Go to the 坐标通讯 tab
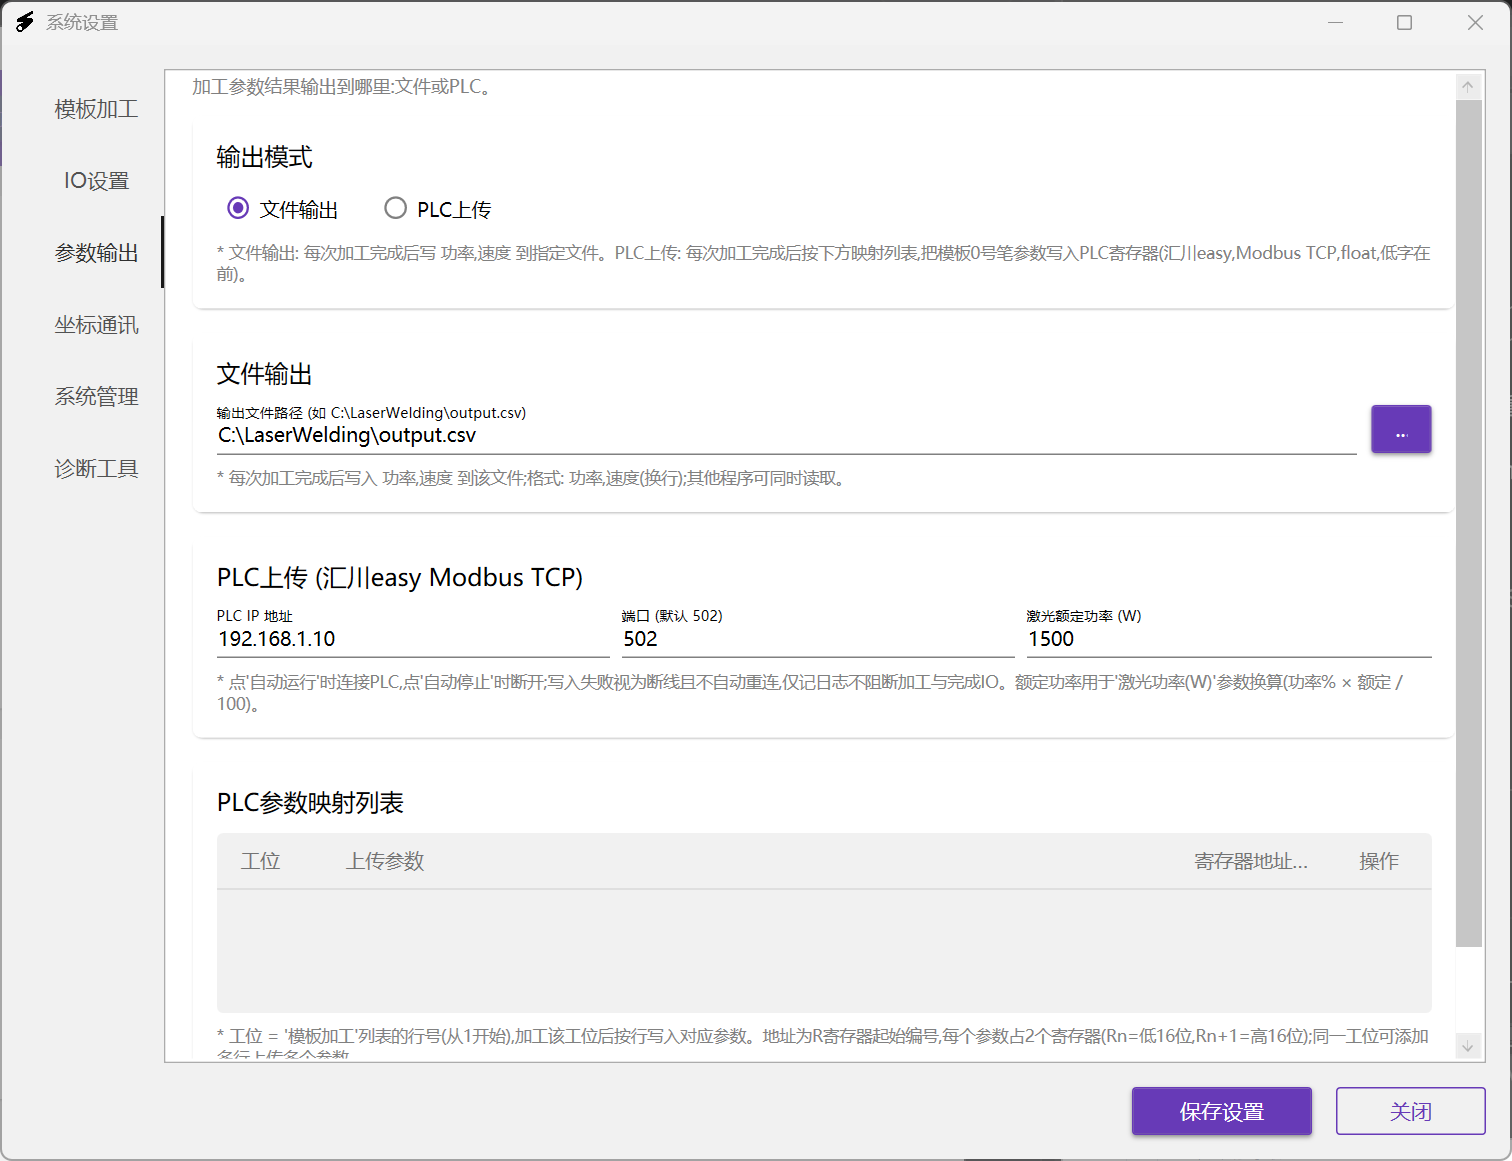Screen dimensions: 1512x1161 pyautogui.click(x=96, y=325)
